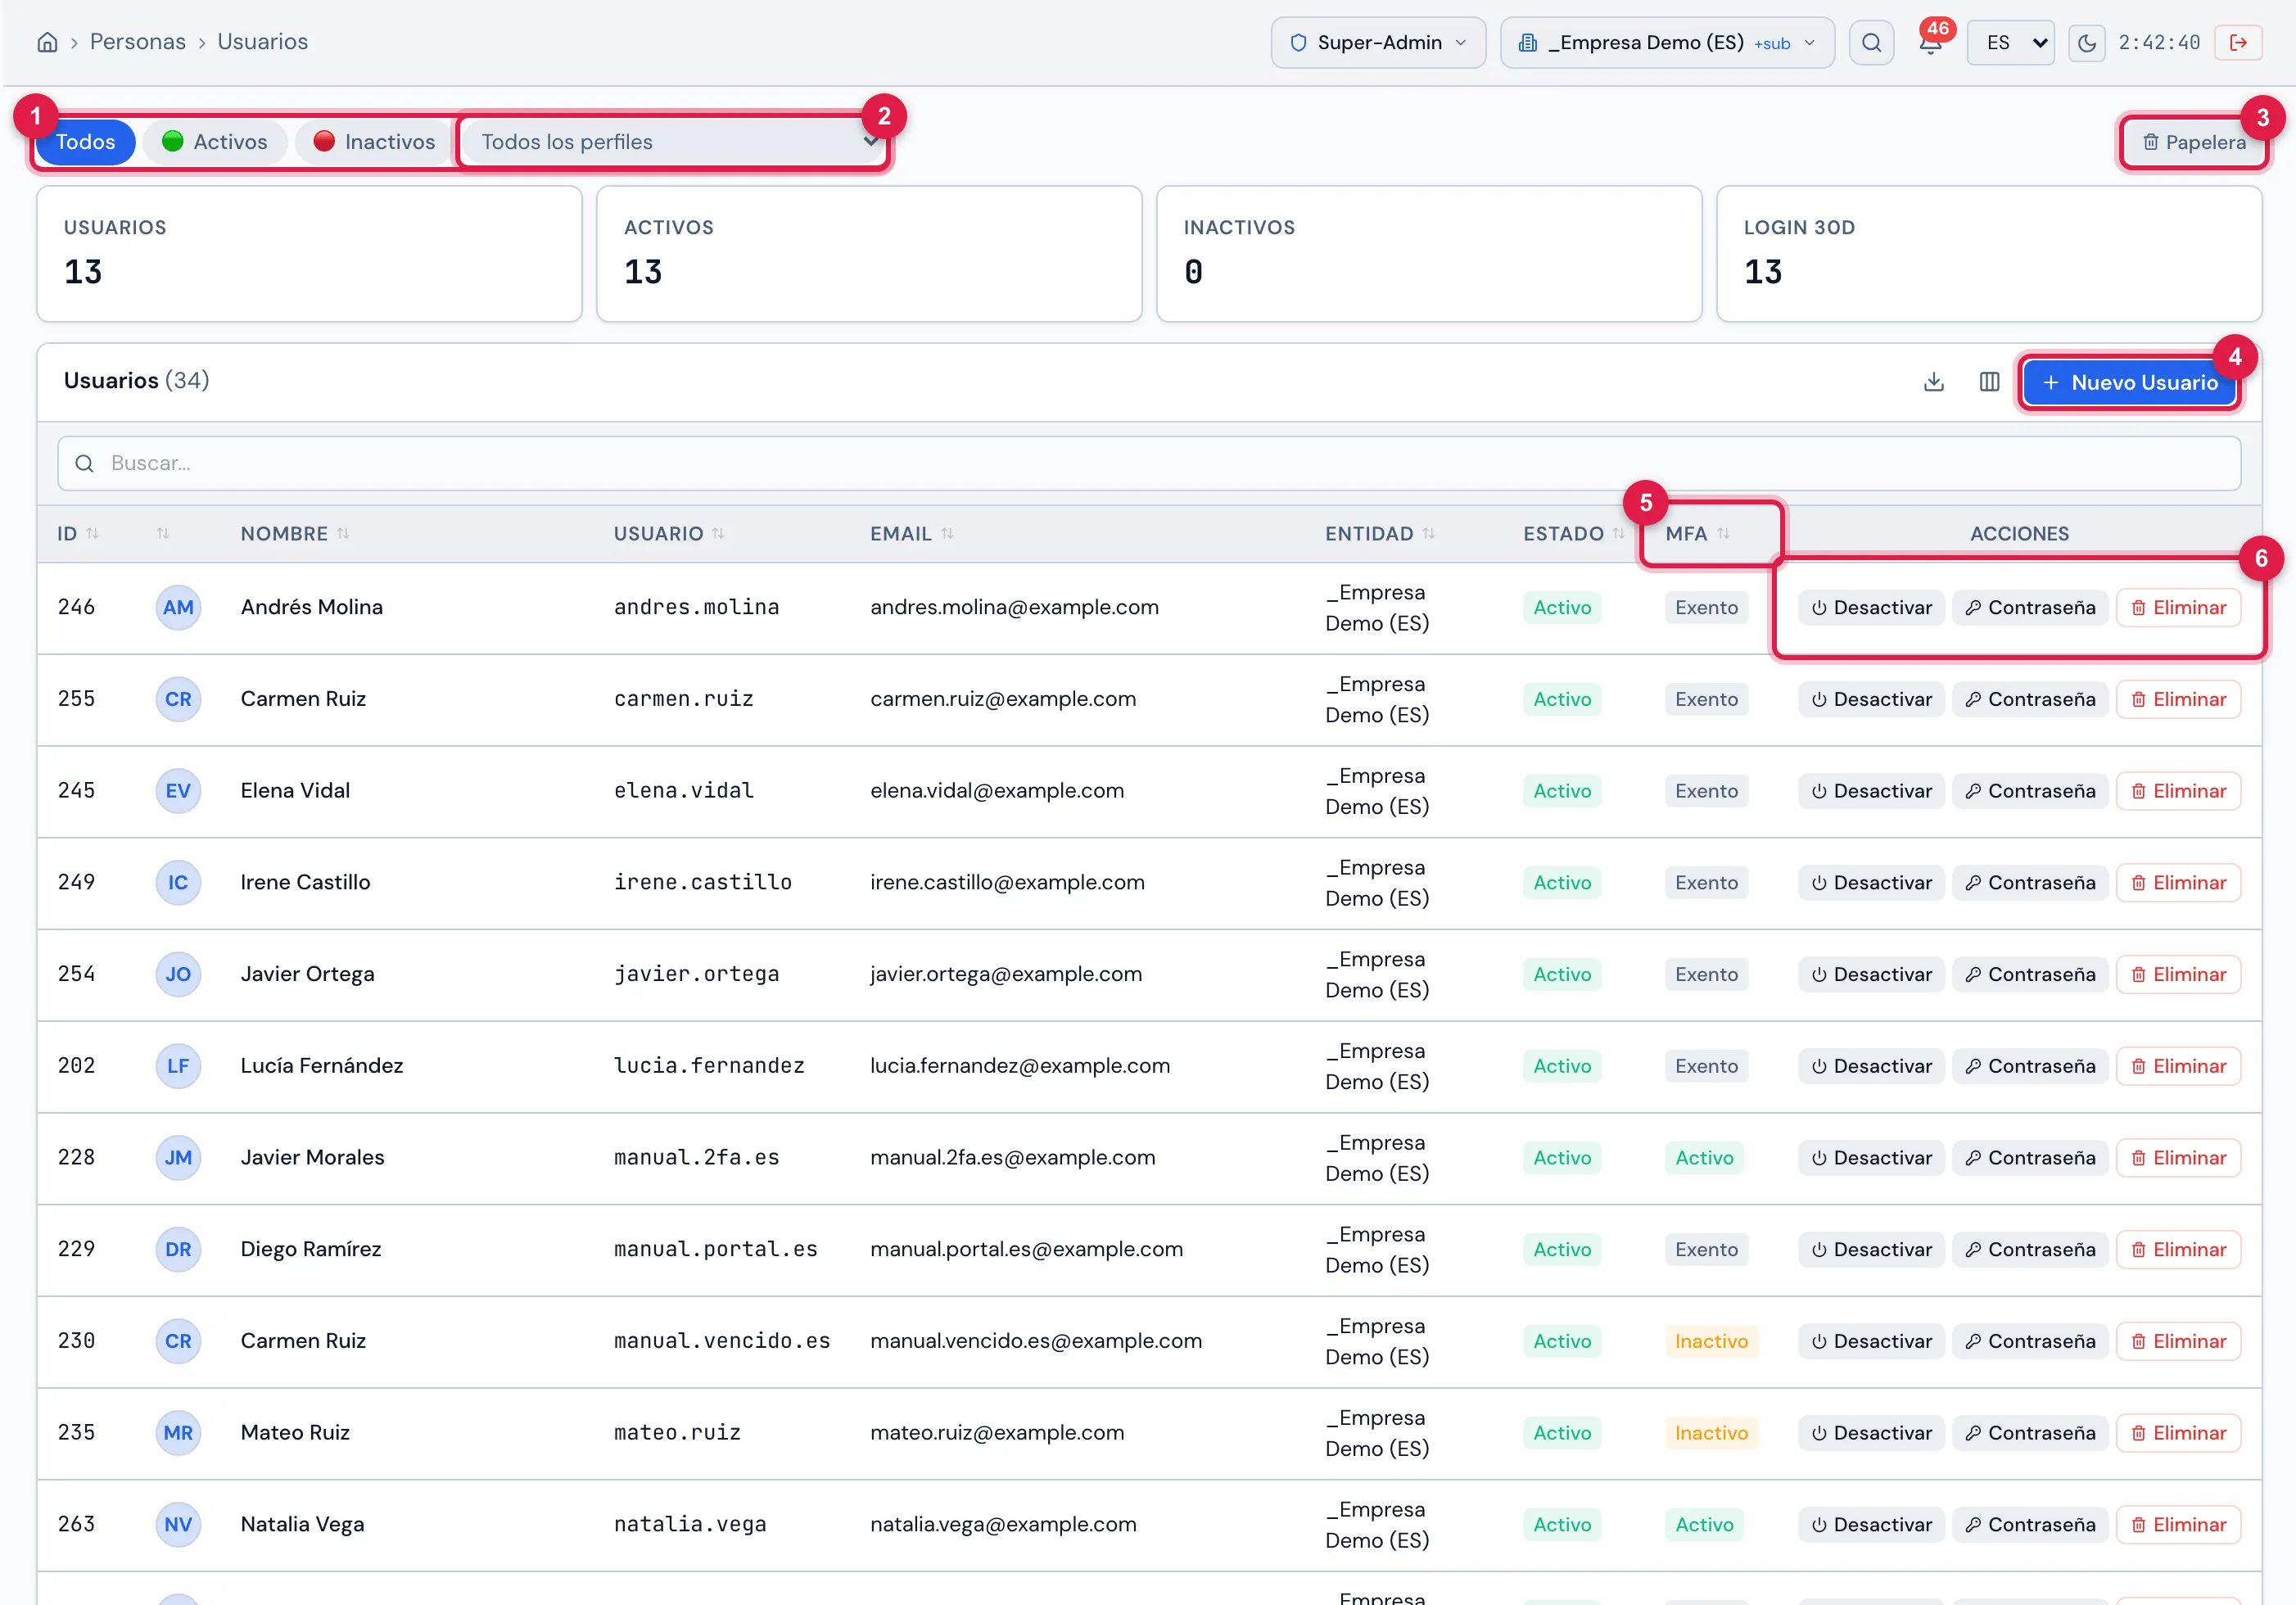
Task: Sort by the ESTADO column
Action: (1573, 534)
